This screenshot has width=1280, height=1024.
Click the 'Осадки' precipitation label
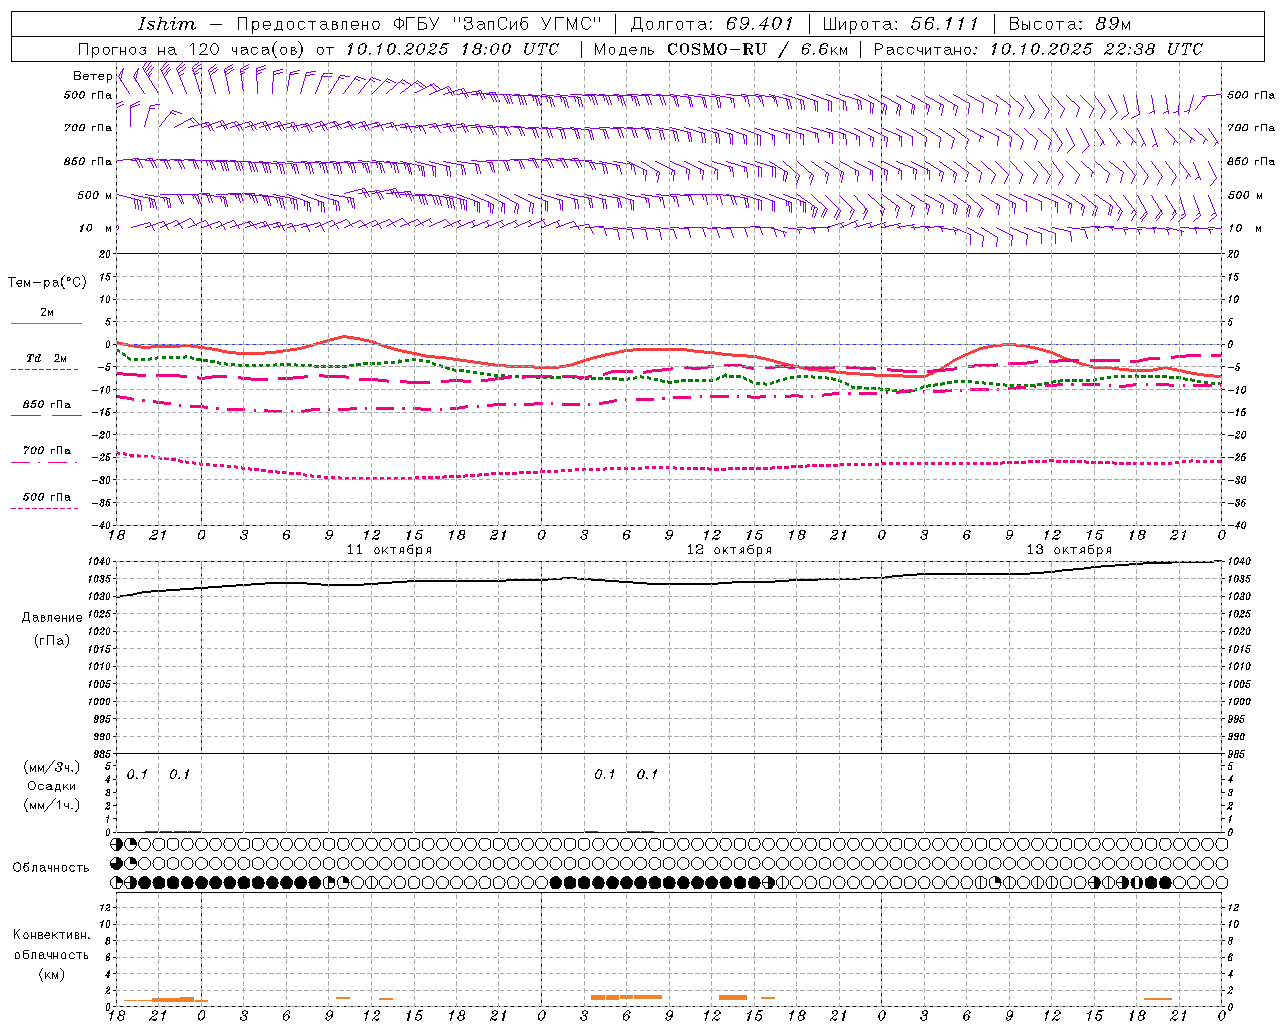52,786
